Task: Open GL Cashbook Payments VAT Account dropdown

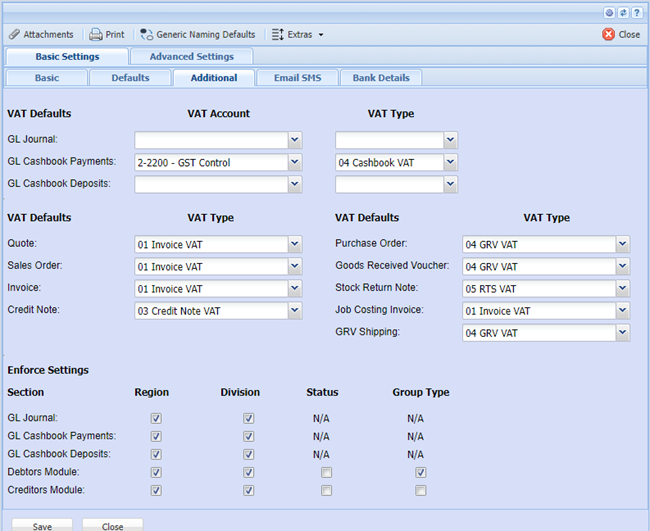Action: coord(294,162)
